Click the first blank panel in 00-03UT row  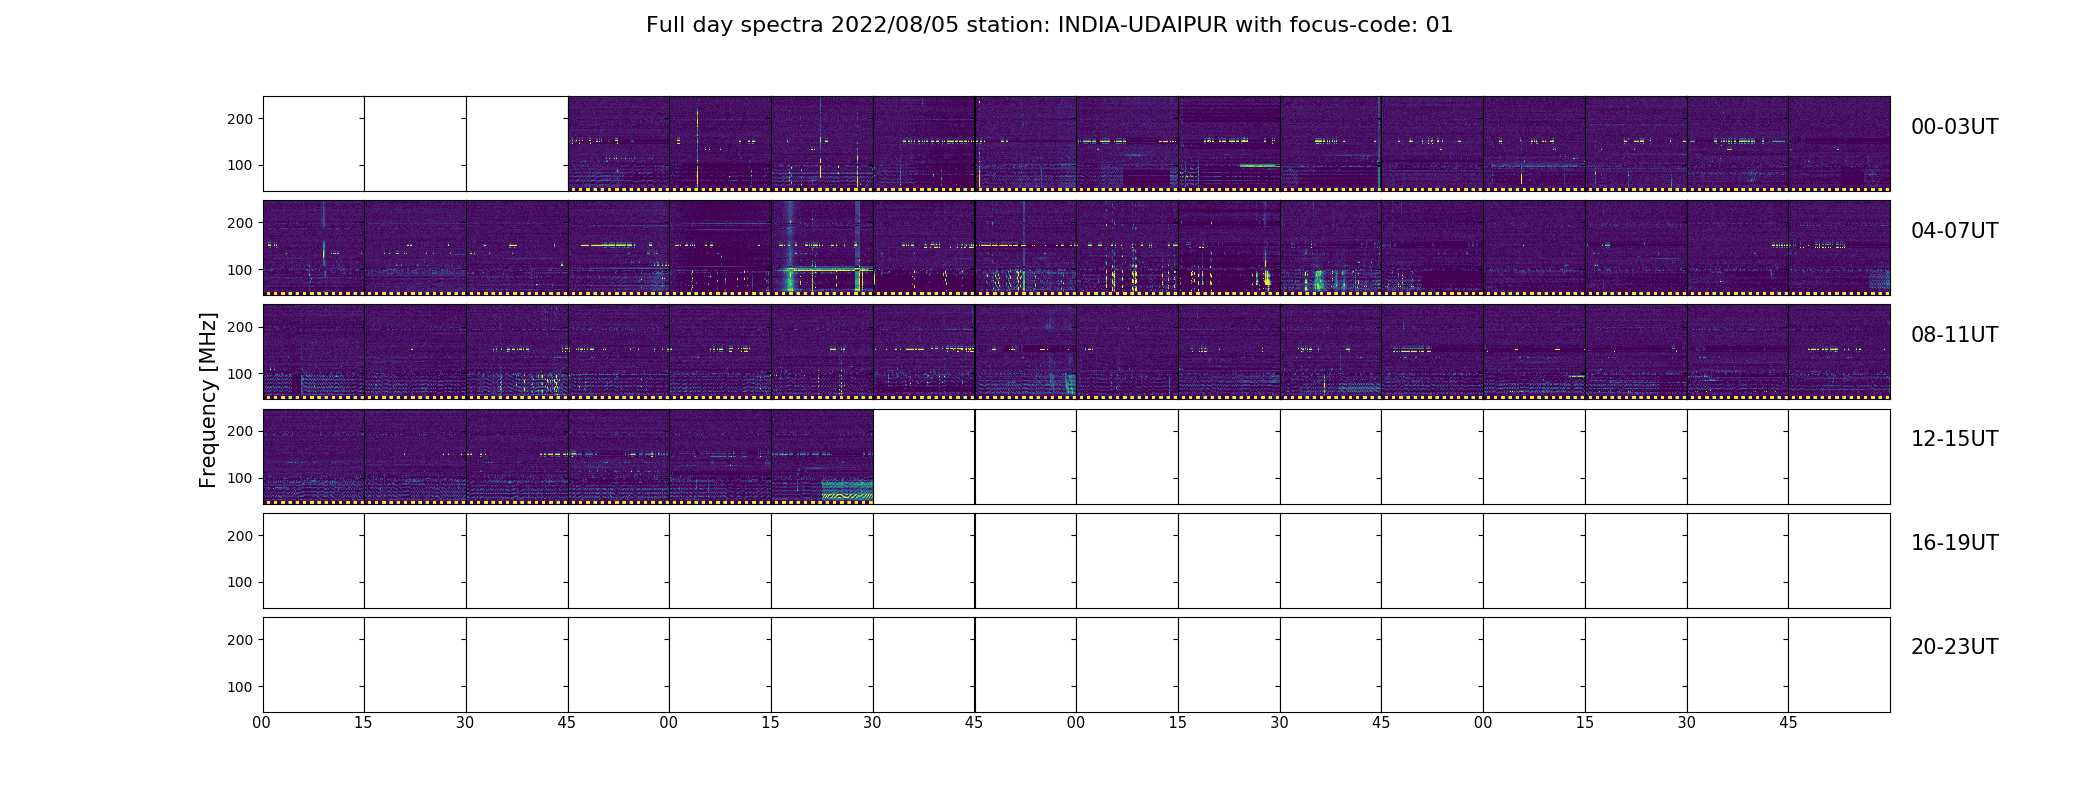pyautogui.click(x=314, y=144)
